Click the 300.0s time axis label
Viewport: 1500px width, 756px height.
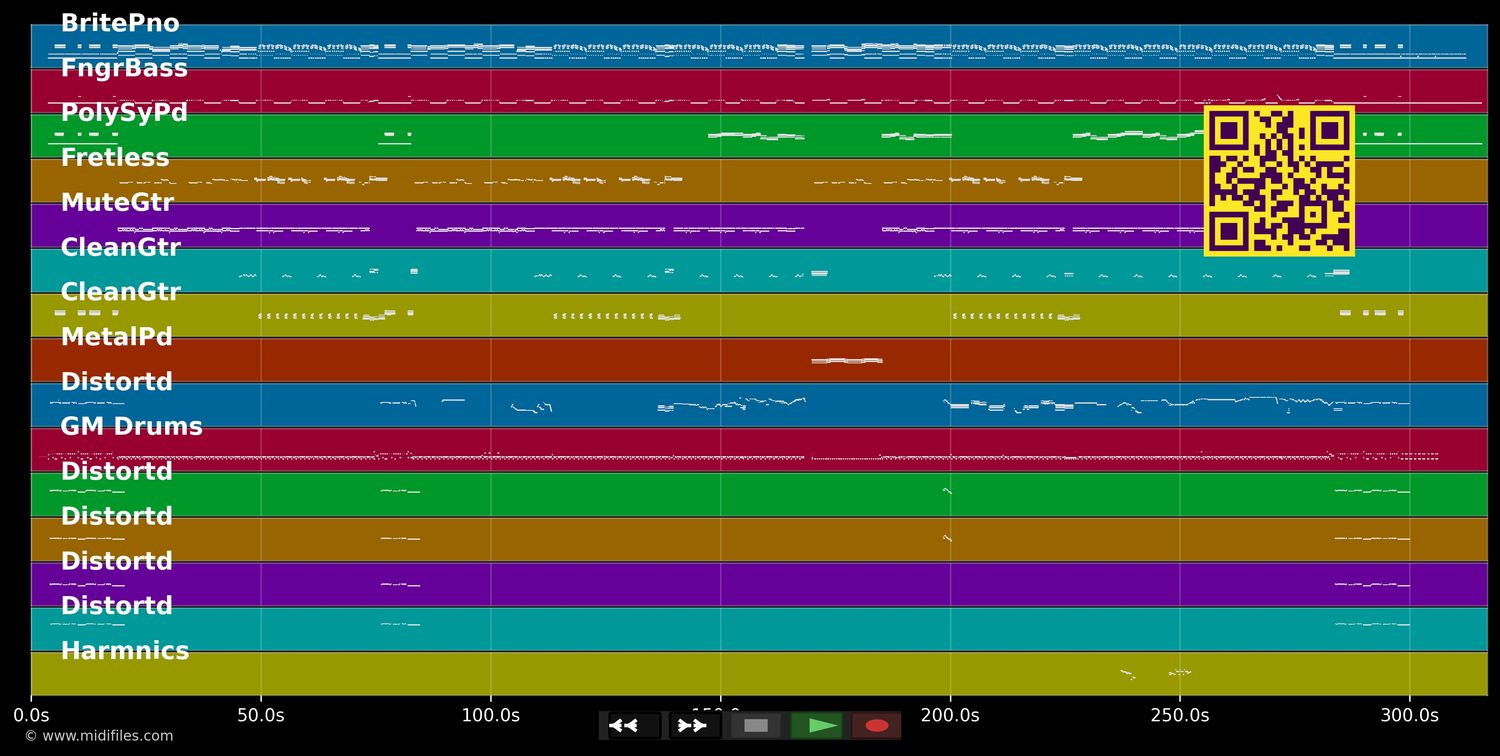pyautogui.click(x=1409, y=715)
